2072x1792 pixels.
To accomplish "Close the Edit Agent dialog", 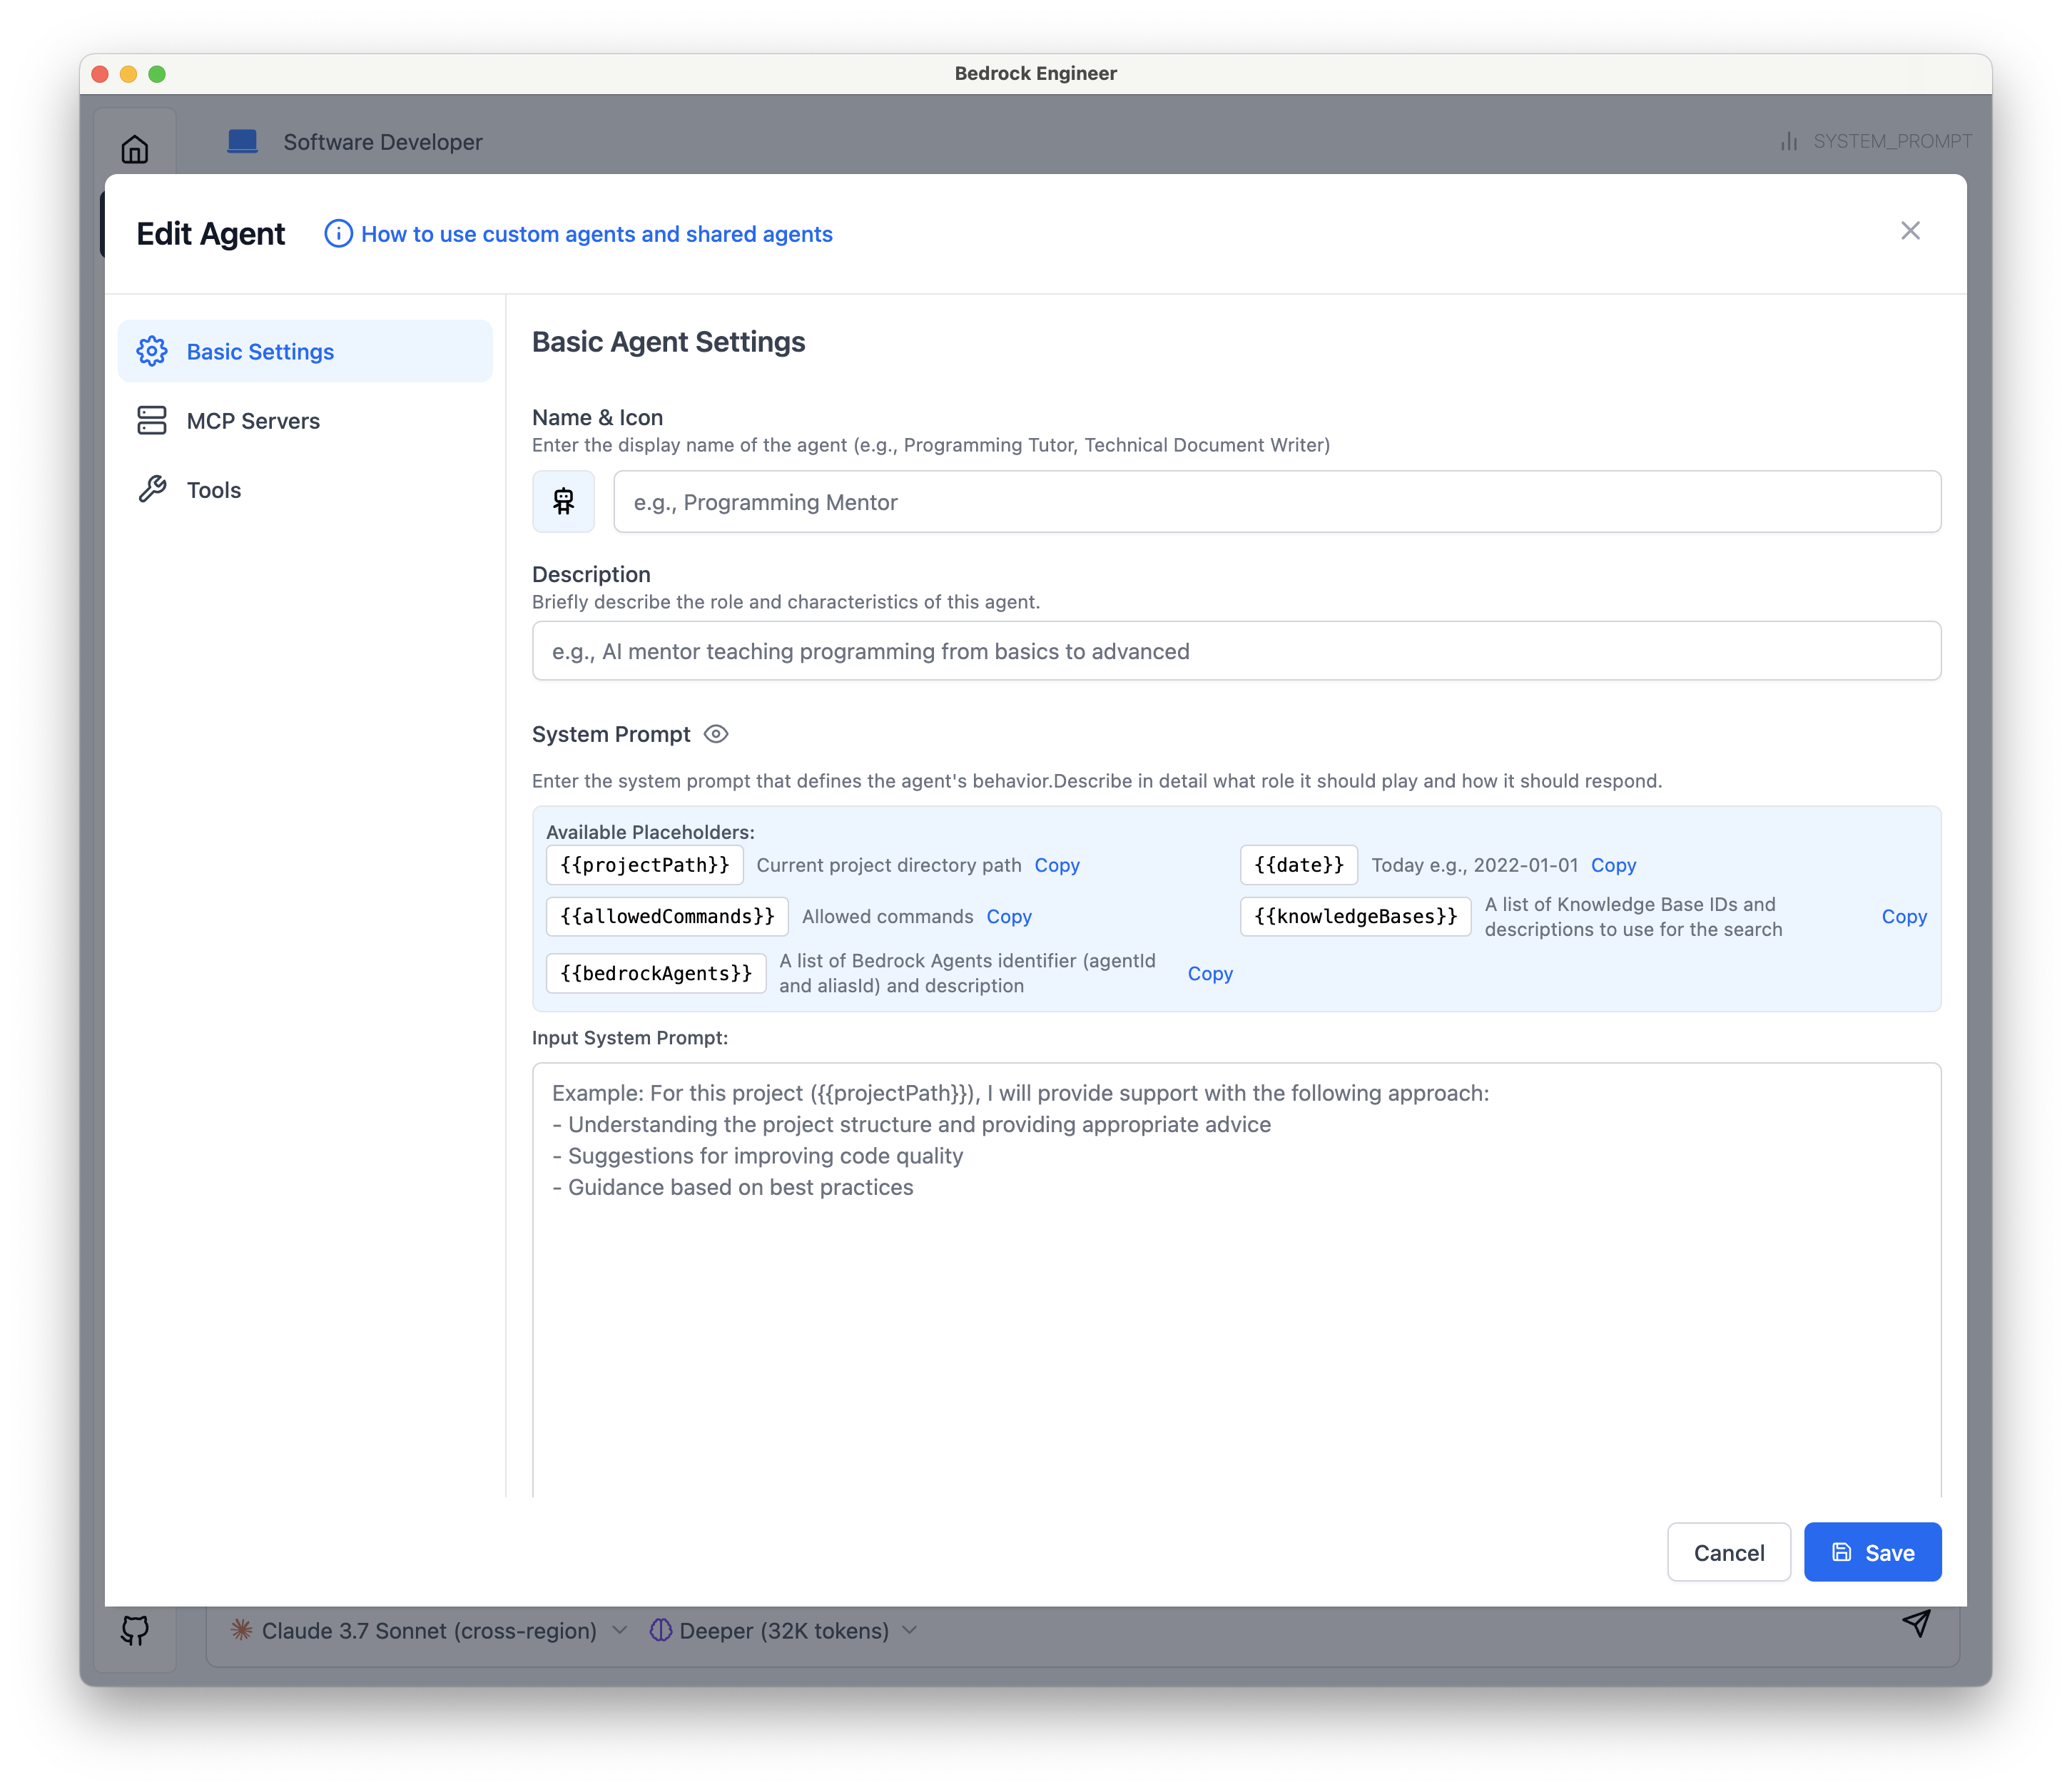I will pos(1910,231).
